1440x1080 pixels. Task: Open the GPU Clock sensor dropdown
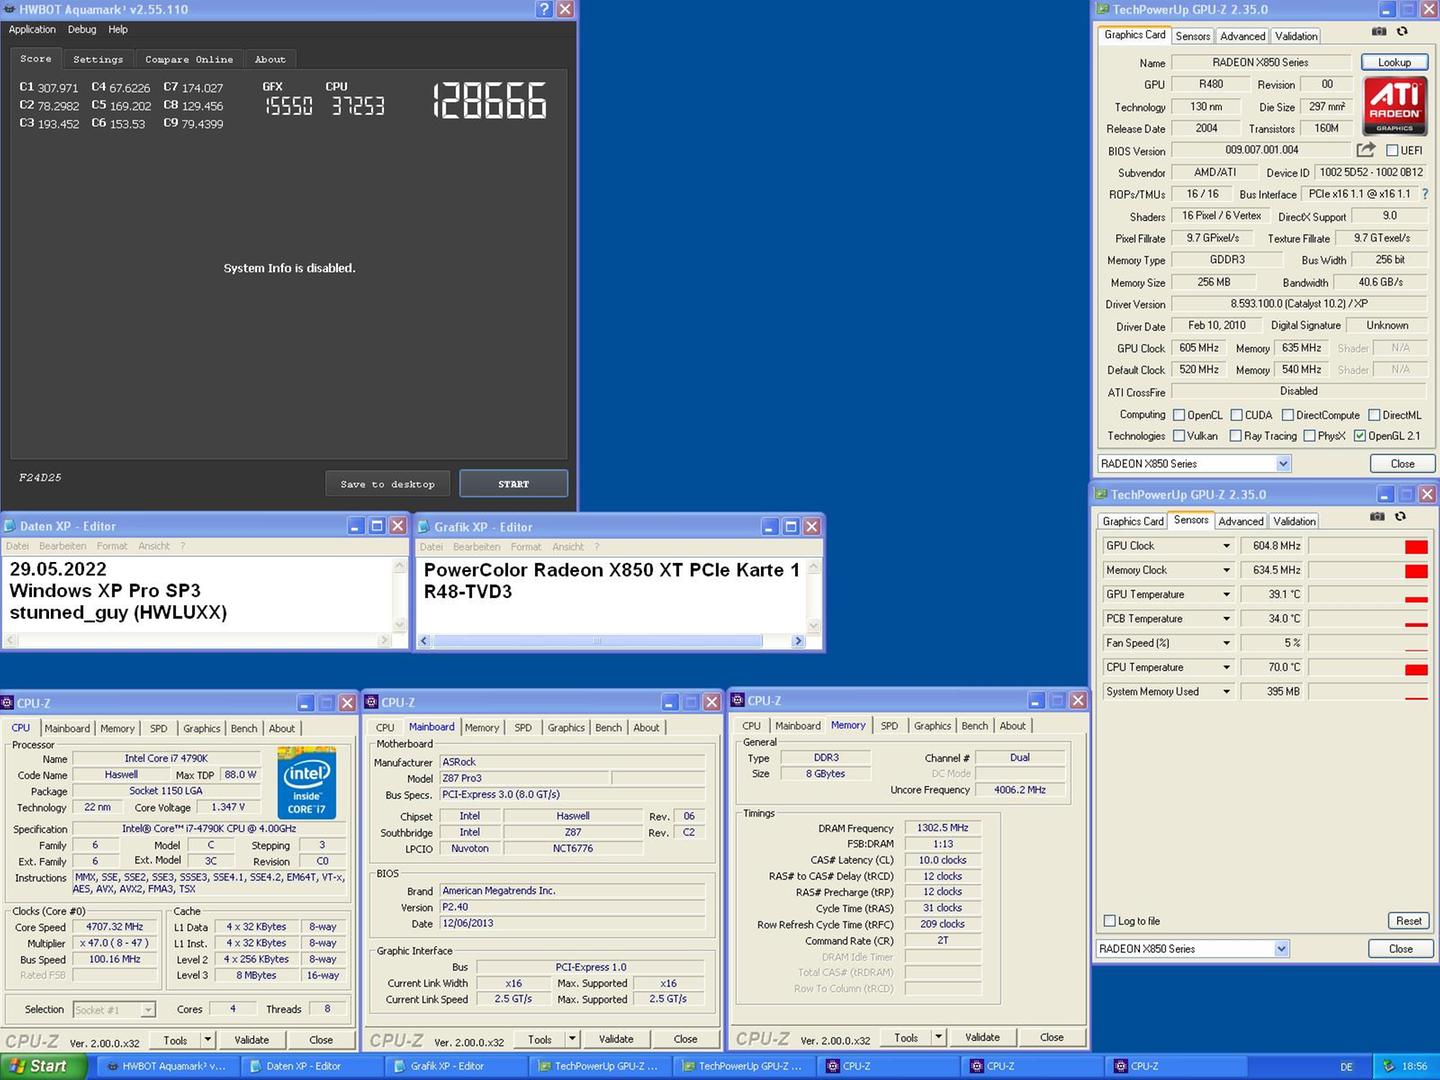pos(1226,546)
